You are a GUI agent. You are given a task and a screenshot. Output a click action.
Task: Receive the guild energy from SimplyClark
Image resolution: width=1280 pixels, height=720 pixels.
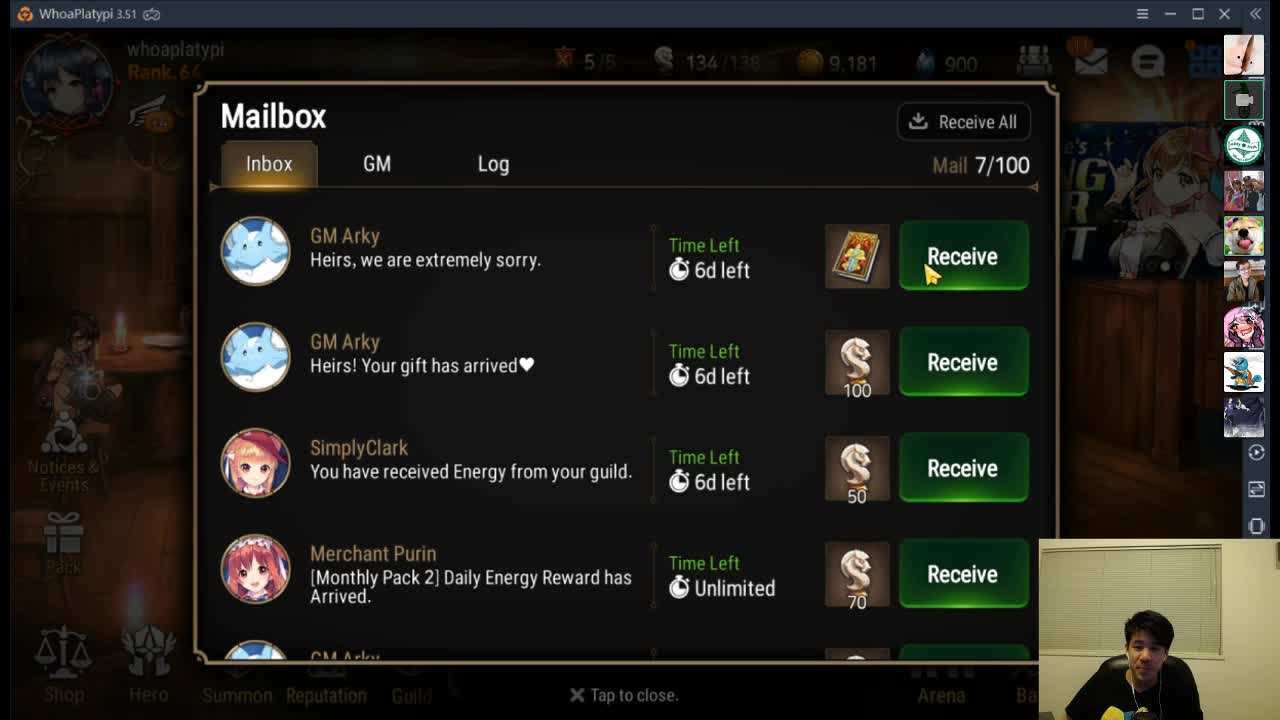tap(963, 468)
